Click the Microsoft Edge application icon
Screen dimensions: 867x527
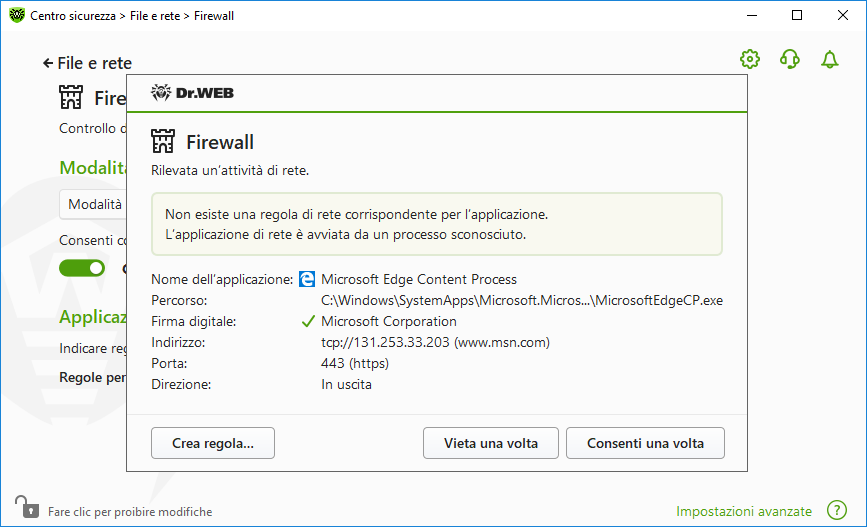click(x=309, y=279)
